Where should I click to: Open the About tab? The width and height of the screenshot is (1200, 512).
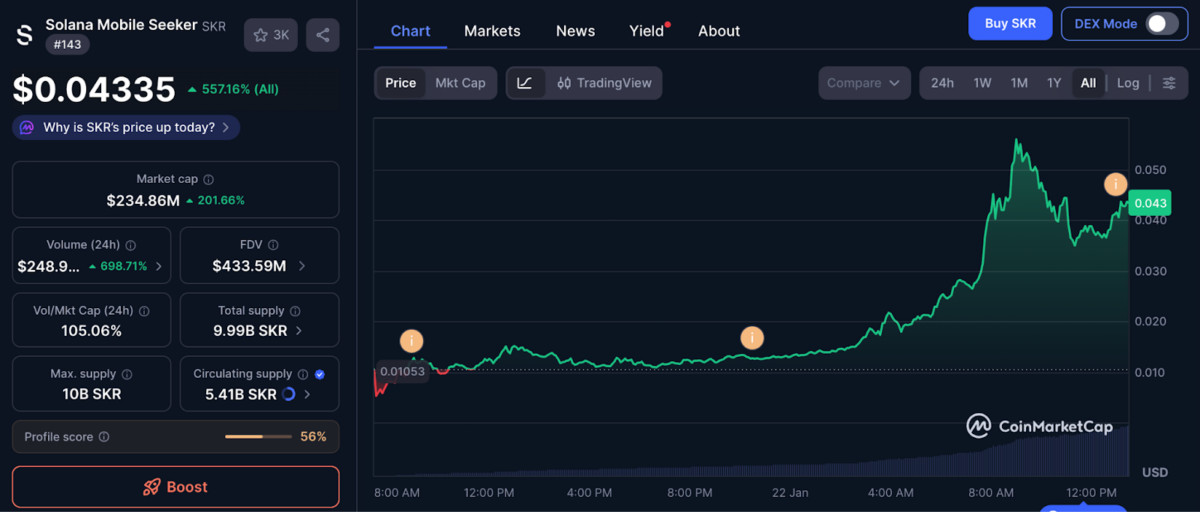(719, 31)
